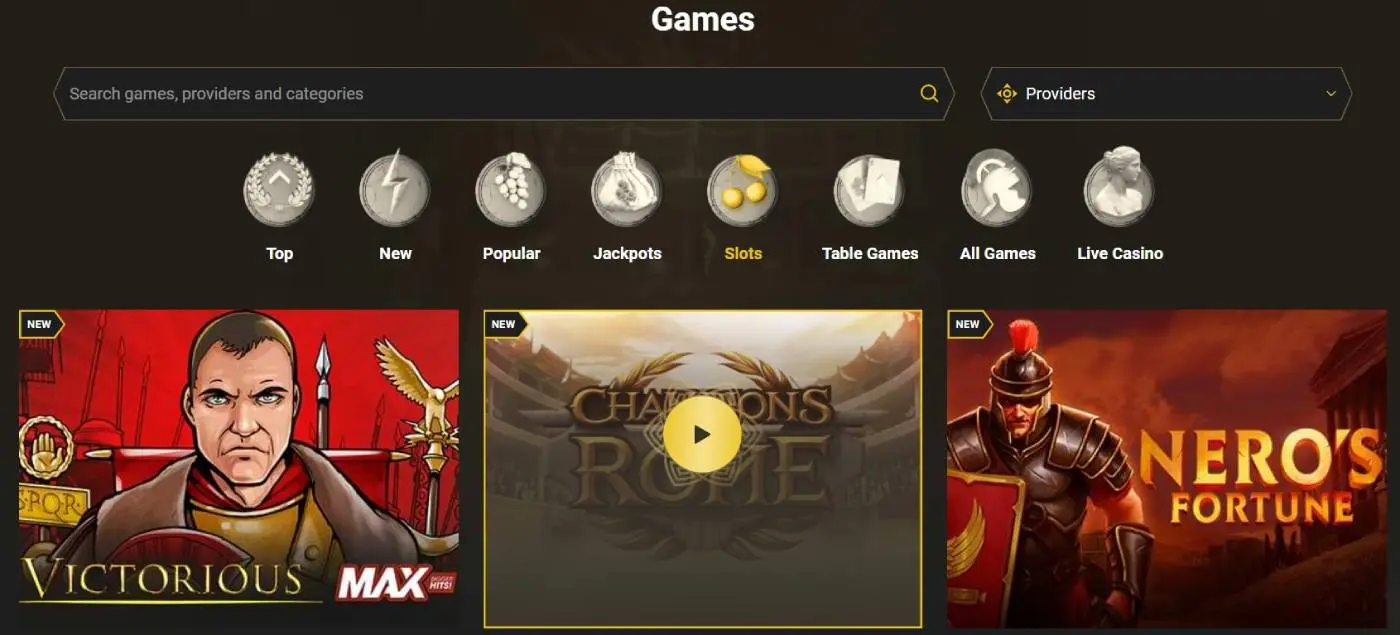Switch to the Table Games tab label
1400x635 pixels.
(x=870, y=254)
